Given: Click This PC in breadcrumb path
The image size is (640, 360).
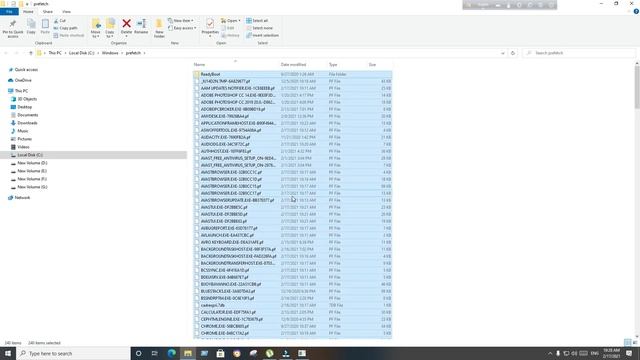Looking at the screenshot, I should [55, 53].
